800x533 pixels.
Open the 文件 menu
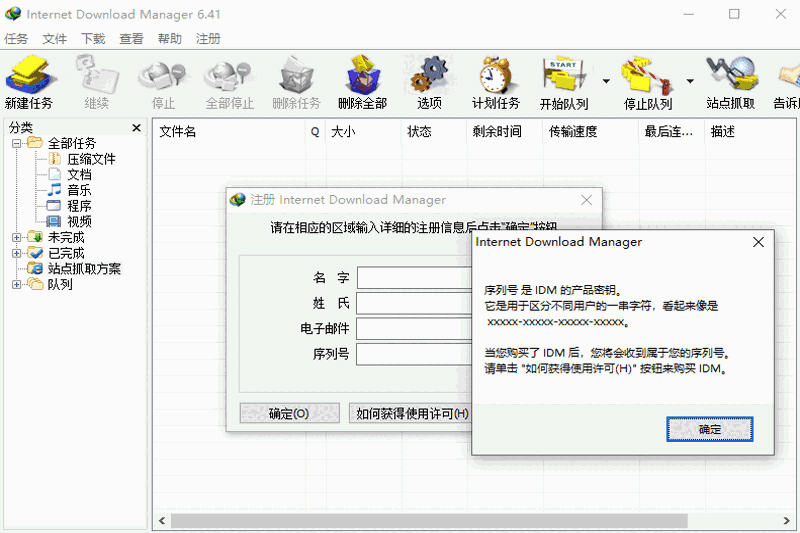coord(55,39)
